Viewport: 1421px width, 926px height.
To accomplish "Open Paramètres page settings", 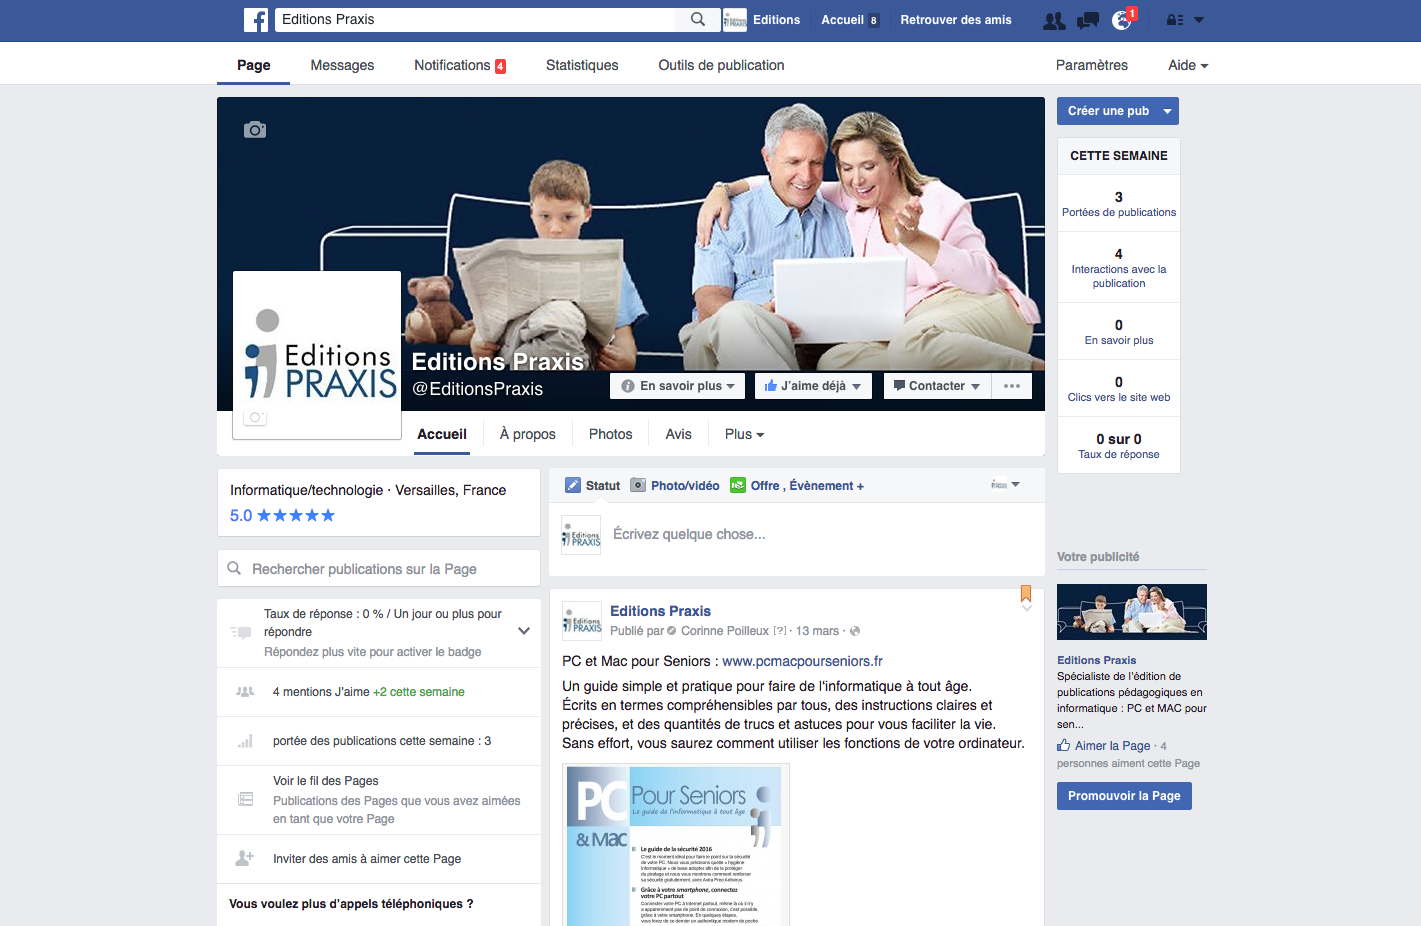I will click(1091, 65).
